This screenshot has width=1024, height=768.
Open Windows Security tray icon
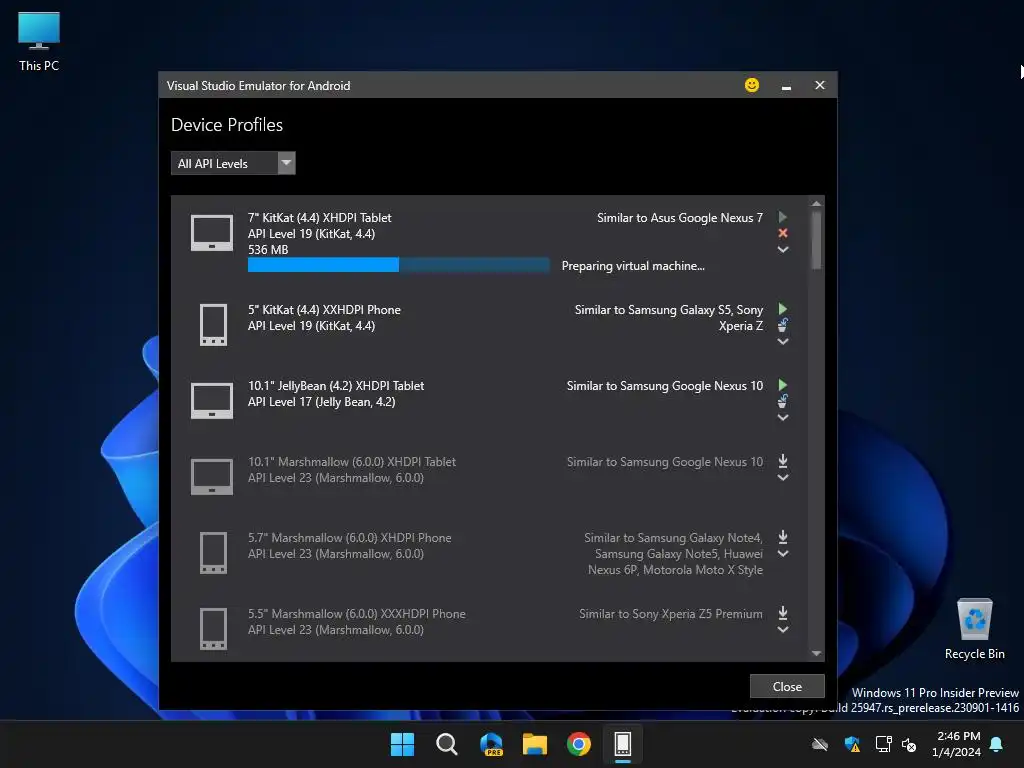point(852,744)
